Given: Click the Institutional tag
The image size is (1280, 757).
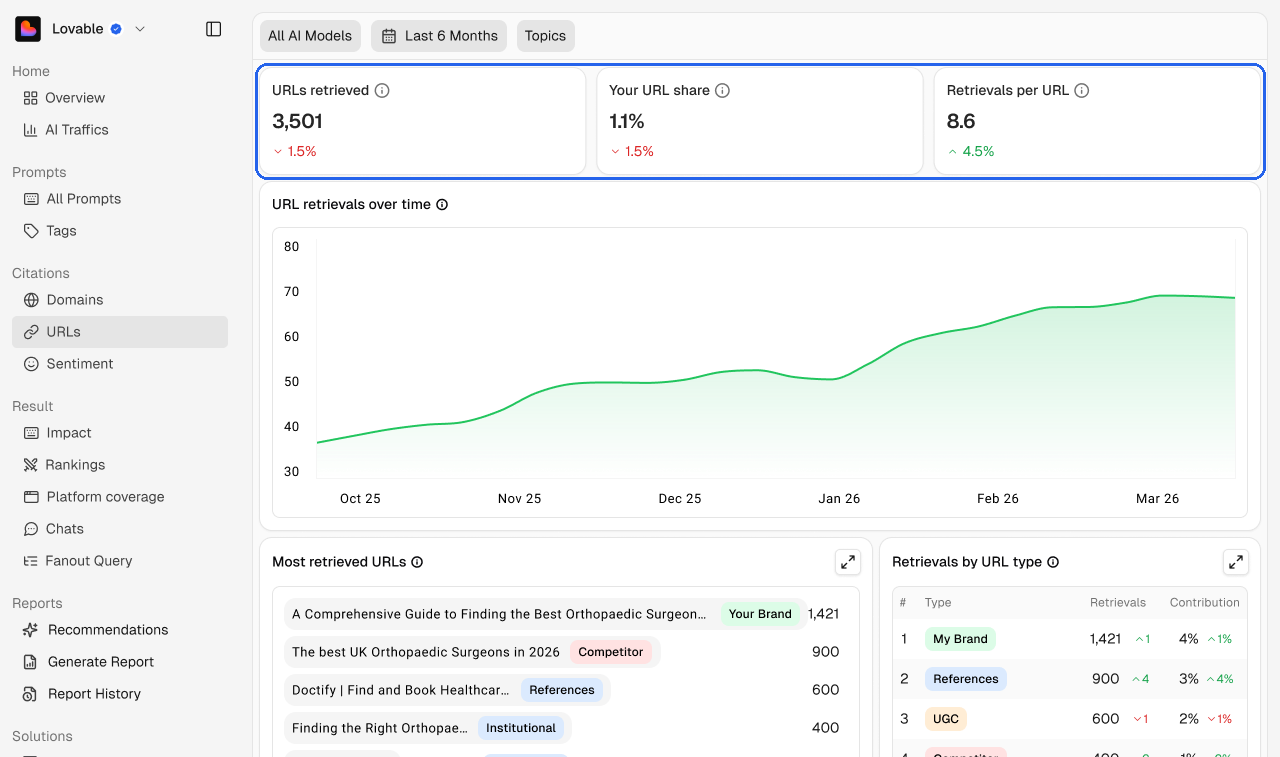Looking at the screenshot, I should [x=521, y=728].
